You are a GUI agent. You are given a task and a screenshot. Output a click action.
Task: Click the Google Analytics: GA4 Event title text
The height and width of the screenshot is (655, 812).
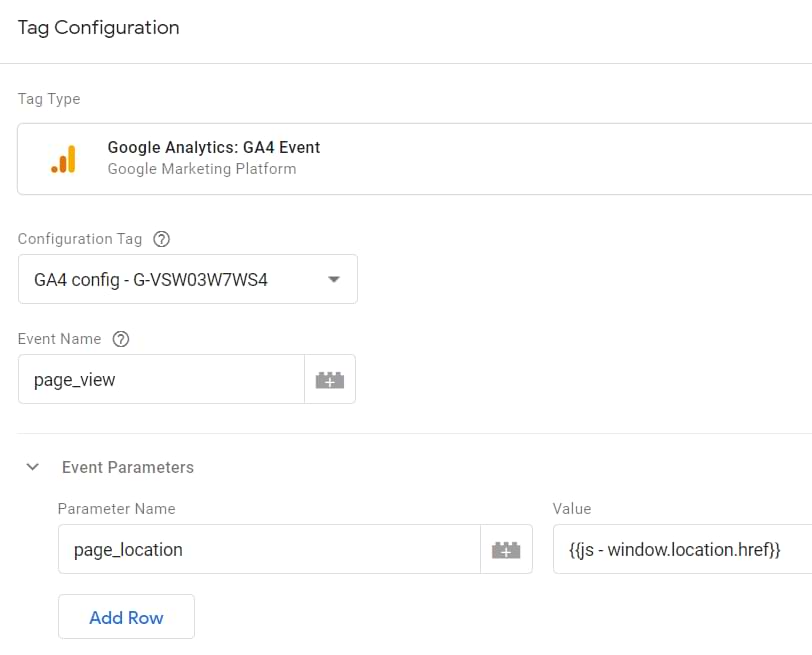point(214,147)
